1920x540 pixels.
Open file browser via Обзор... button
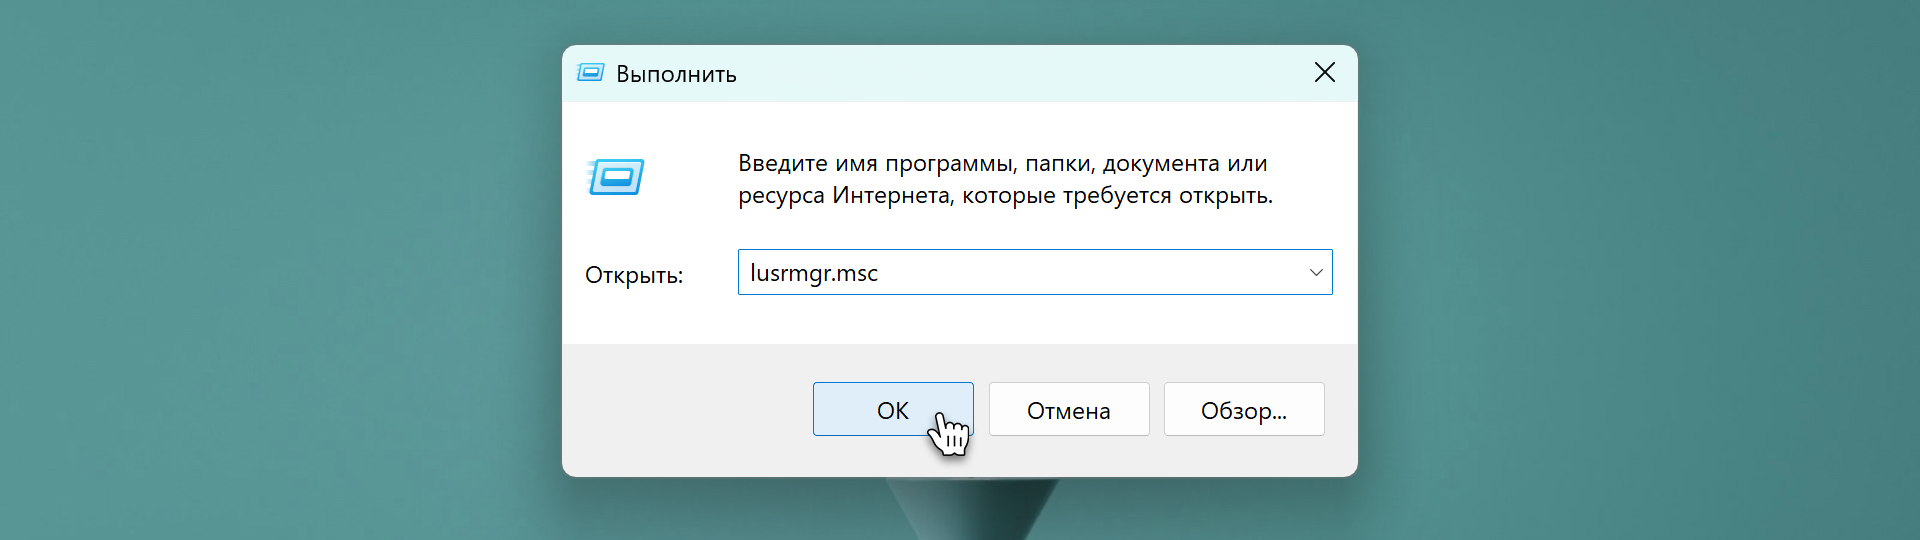[x=1243, y=410]
